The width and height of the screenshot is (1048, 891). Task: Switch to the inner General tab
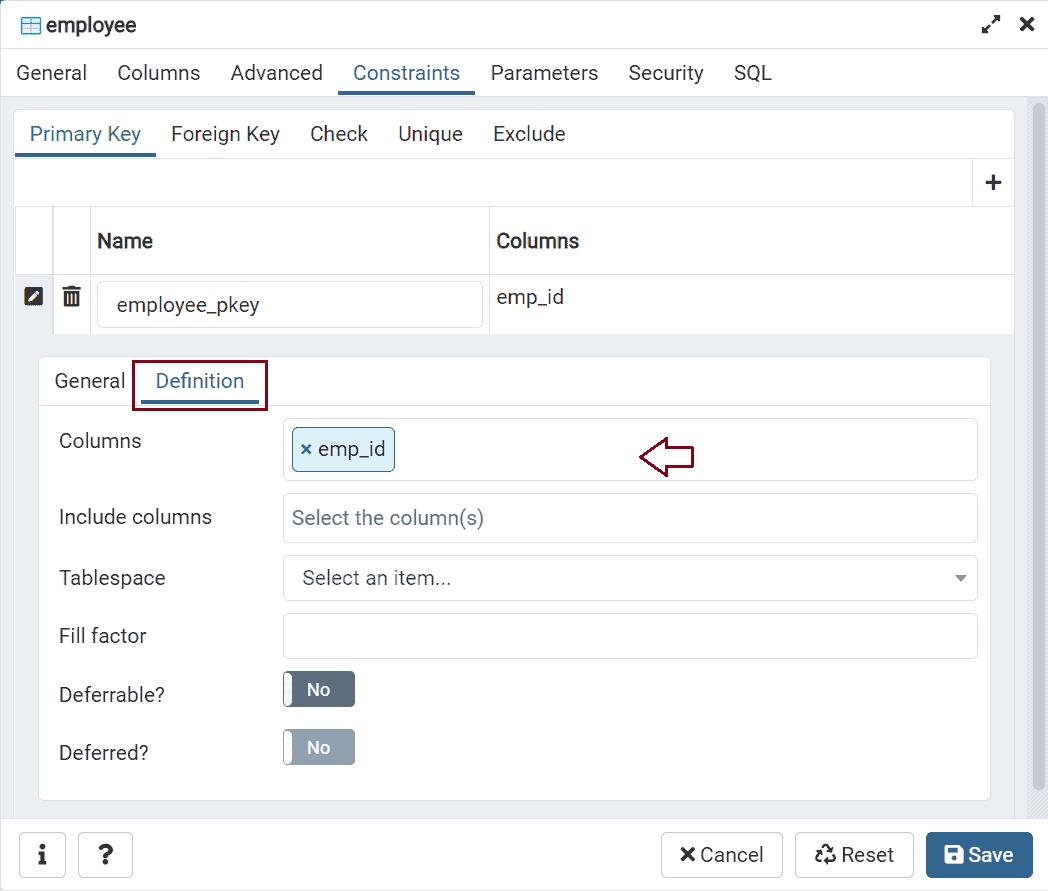(90, 381)
